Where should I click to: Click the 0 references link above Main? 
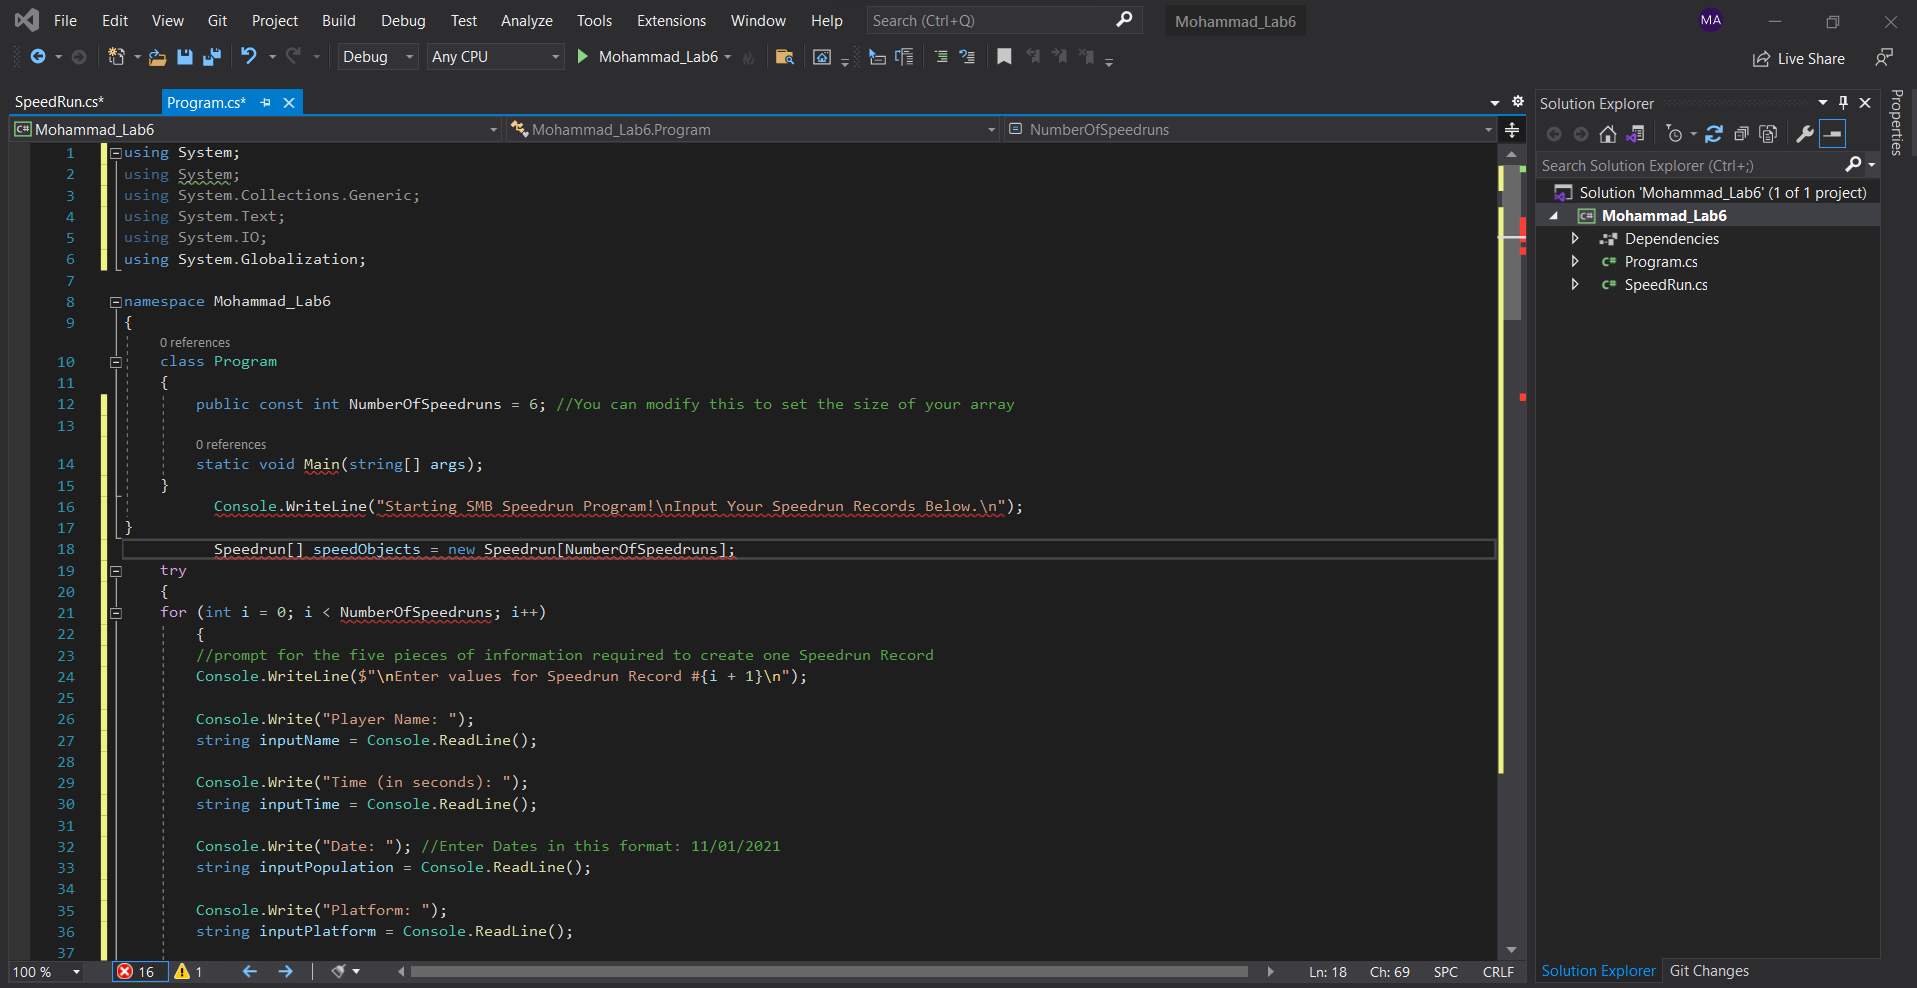231,444
